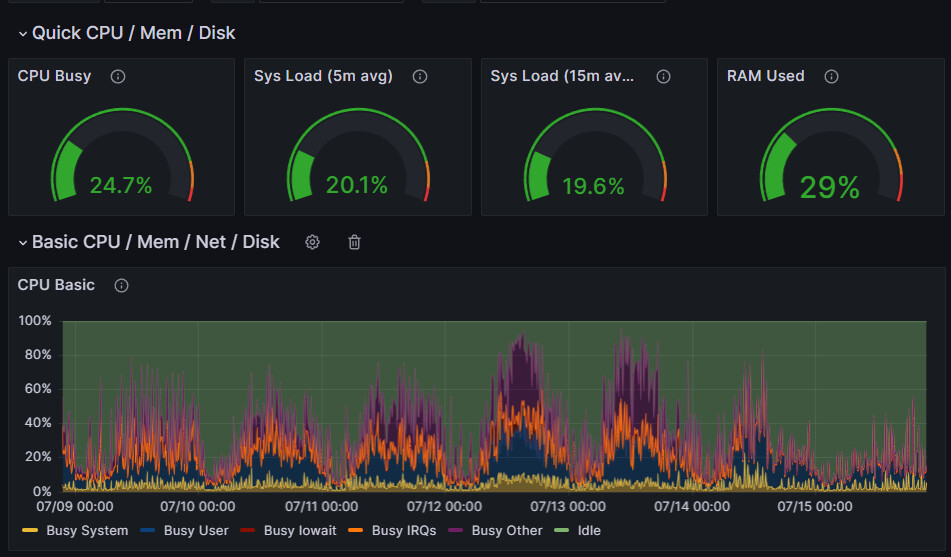Click the RAM Used info icon
Image resolution: width=951 pixels, height=557 pixels.
832,76
